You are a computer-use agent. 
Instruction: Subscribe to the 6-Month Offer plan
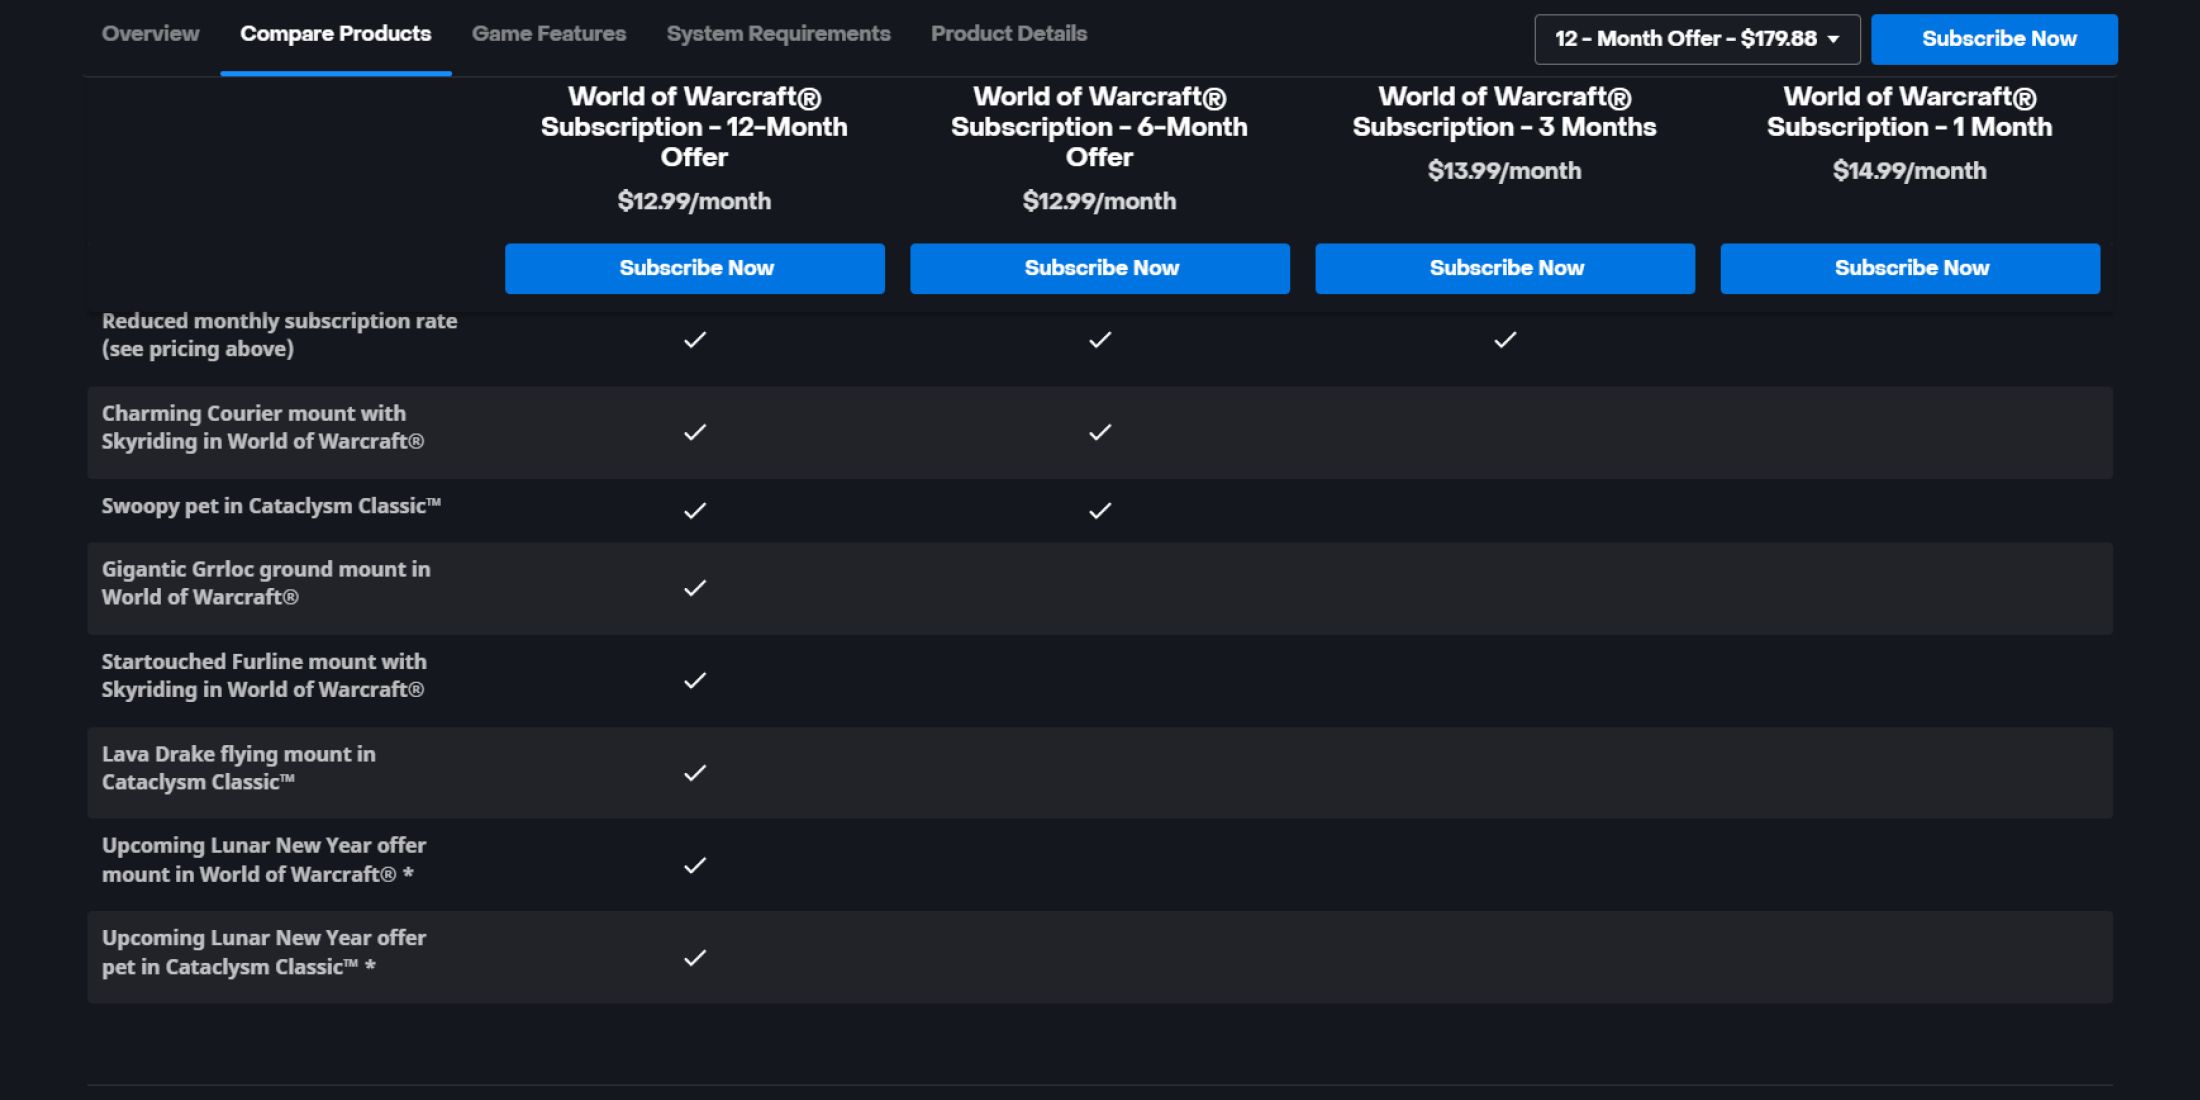coord(1100,268)
